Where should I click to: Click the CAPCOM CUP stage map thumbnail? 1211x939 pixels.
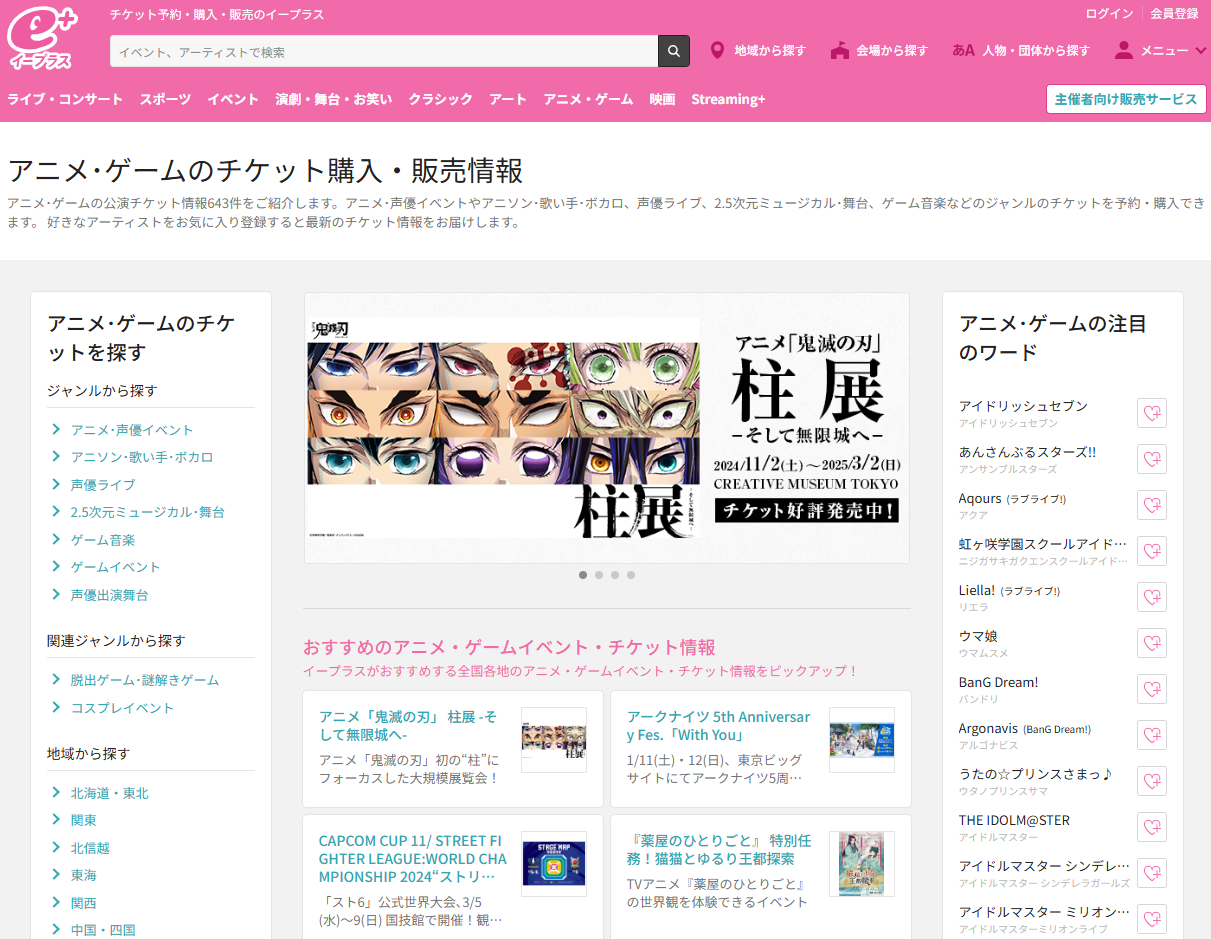pyautogui.click(x=554, y=864)
